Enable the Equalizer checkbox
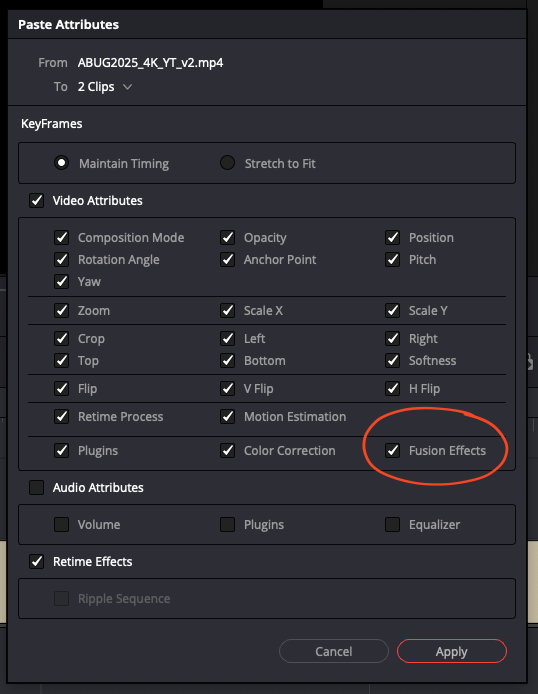This screenshot has height=694, width=538. [x=392, y=524]
